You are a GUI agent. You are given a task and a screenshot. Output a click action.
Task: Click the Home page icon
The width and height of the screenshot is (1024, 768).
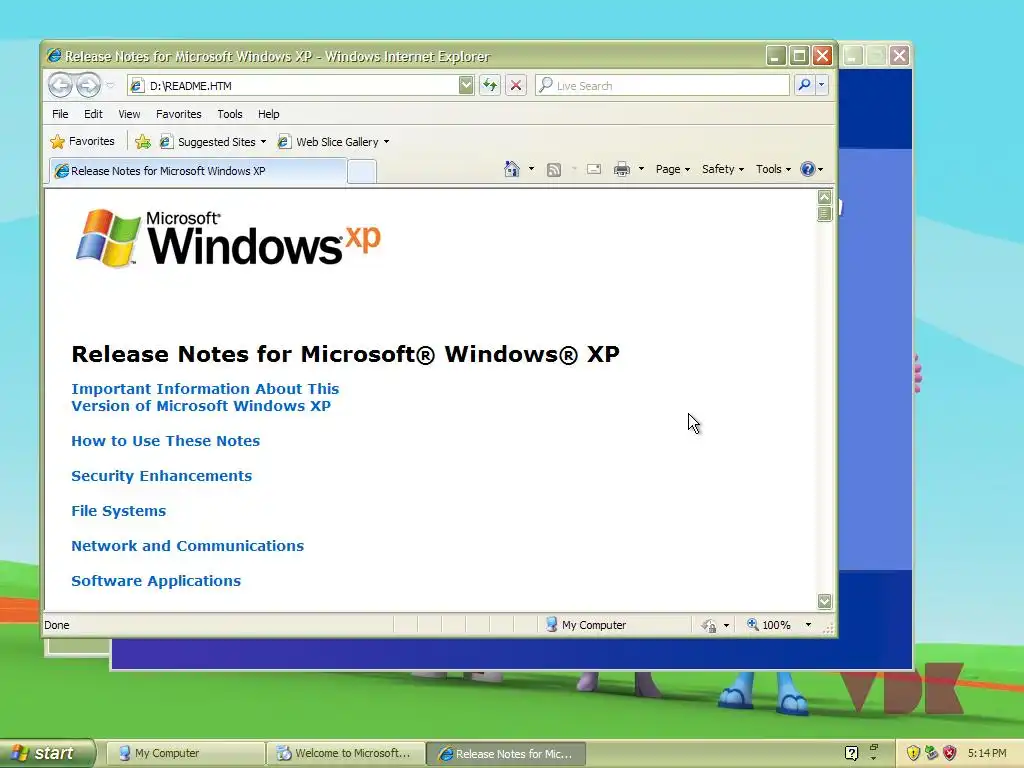tap(512, 169)
